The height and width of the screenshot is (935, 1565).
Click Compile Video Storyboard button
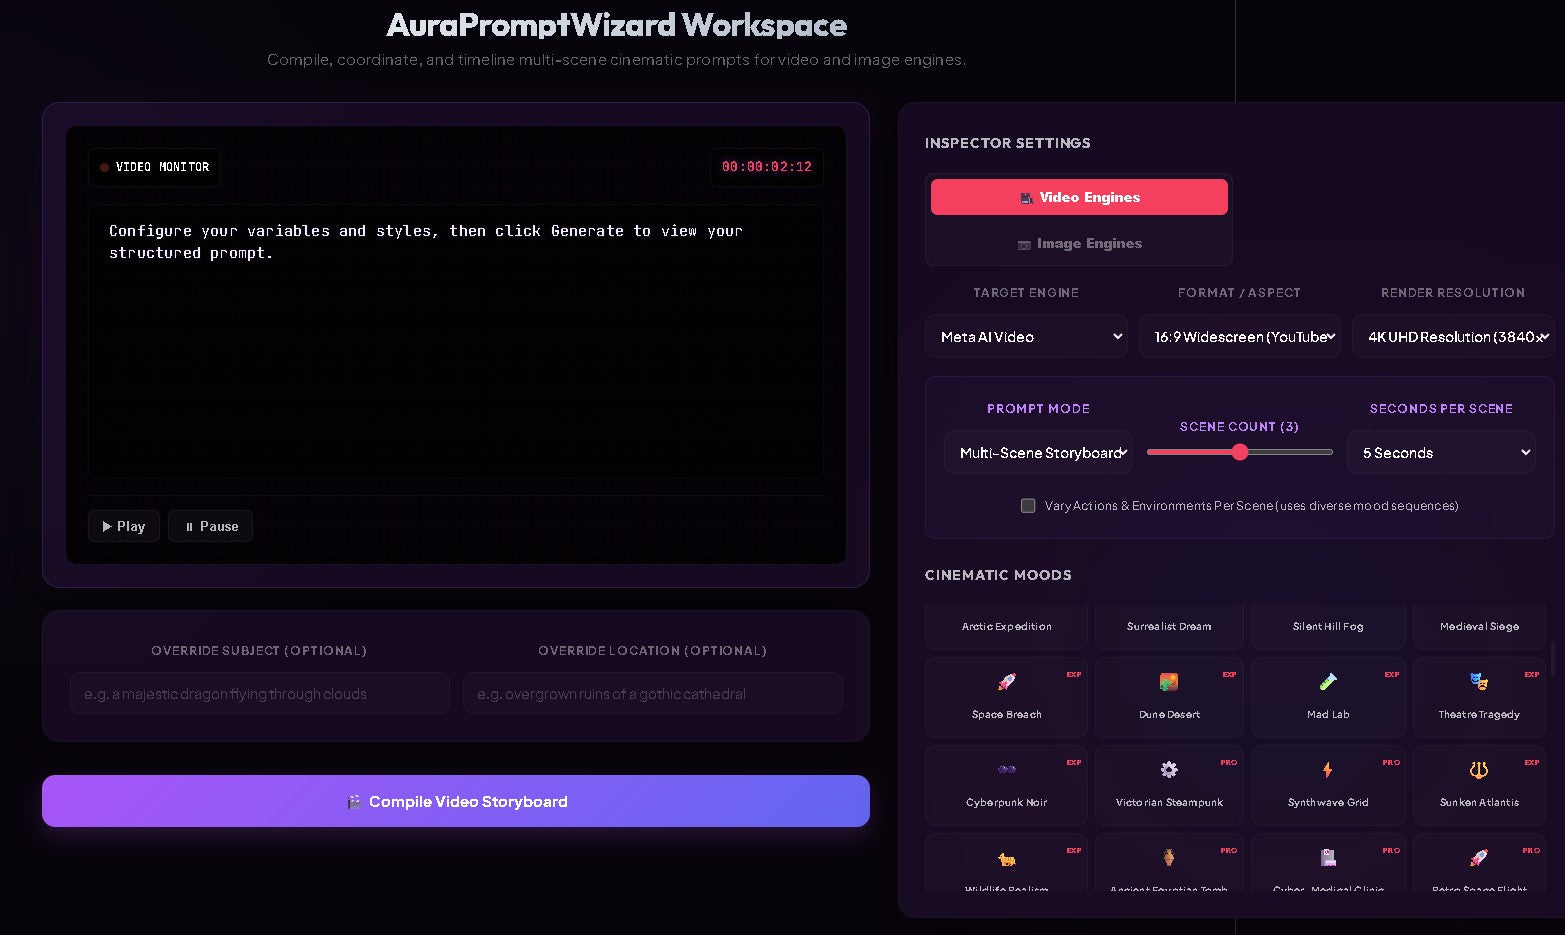[x=456, y=801]
